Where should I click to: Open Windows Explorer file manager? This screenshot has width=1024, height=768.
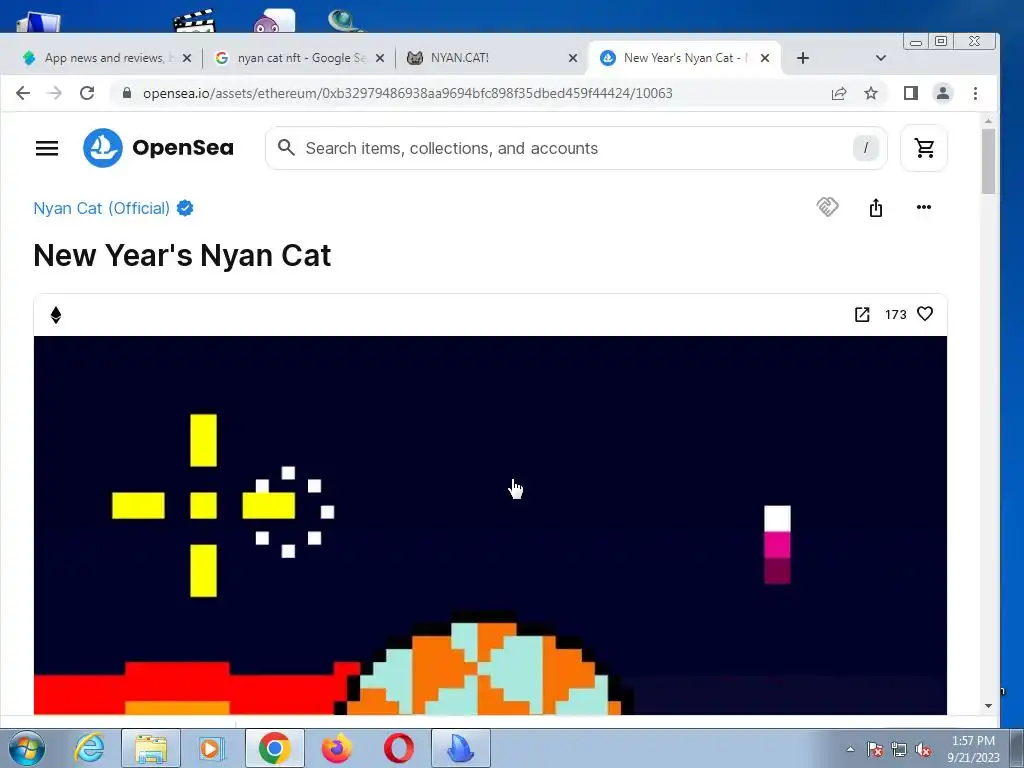(151, 748)
